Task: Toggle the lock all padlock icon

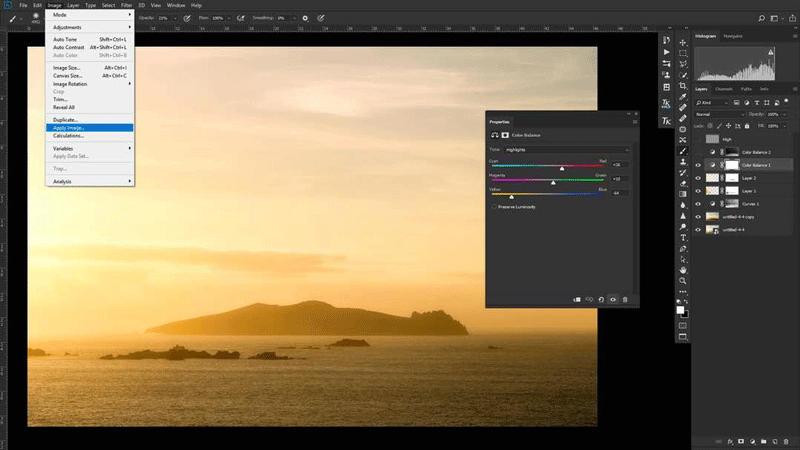Action: click(x=747, y=126)
